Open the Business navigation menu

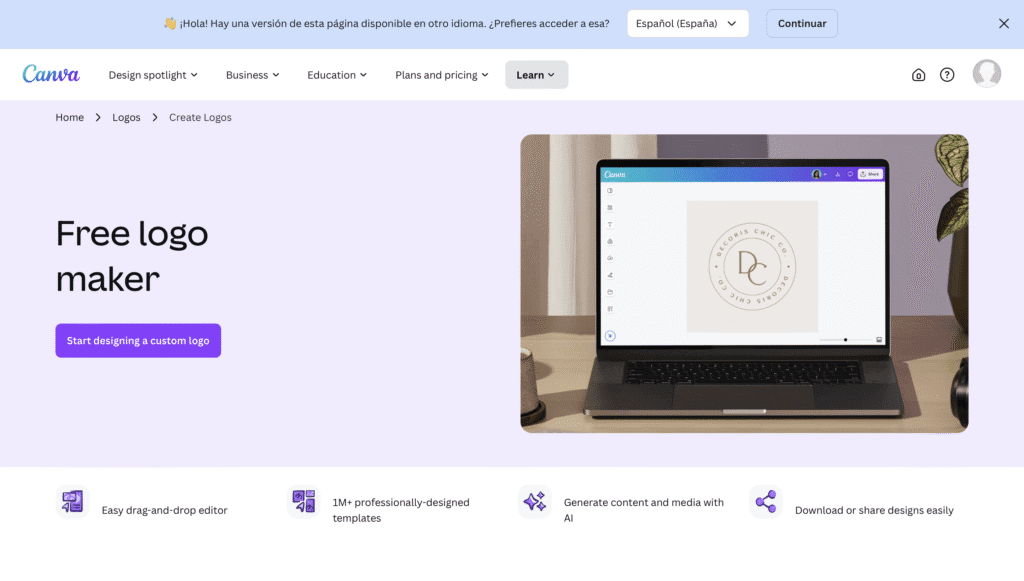252,75
